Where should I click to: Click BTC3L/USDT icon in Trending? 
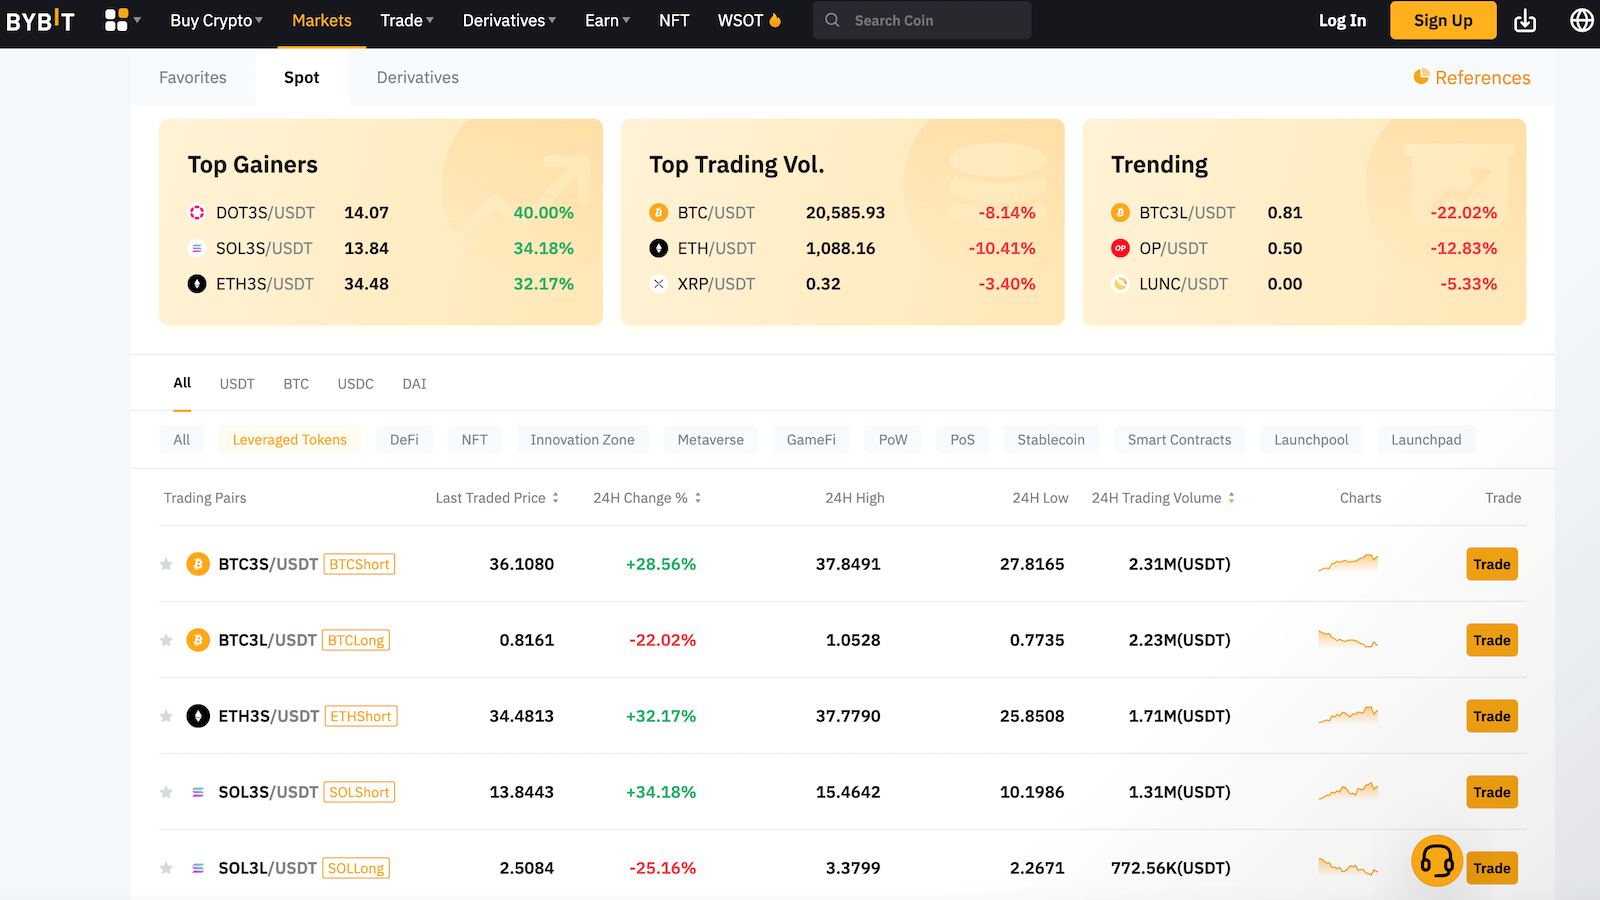click(x=1120, y=212)
